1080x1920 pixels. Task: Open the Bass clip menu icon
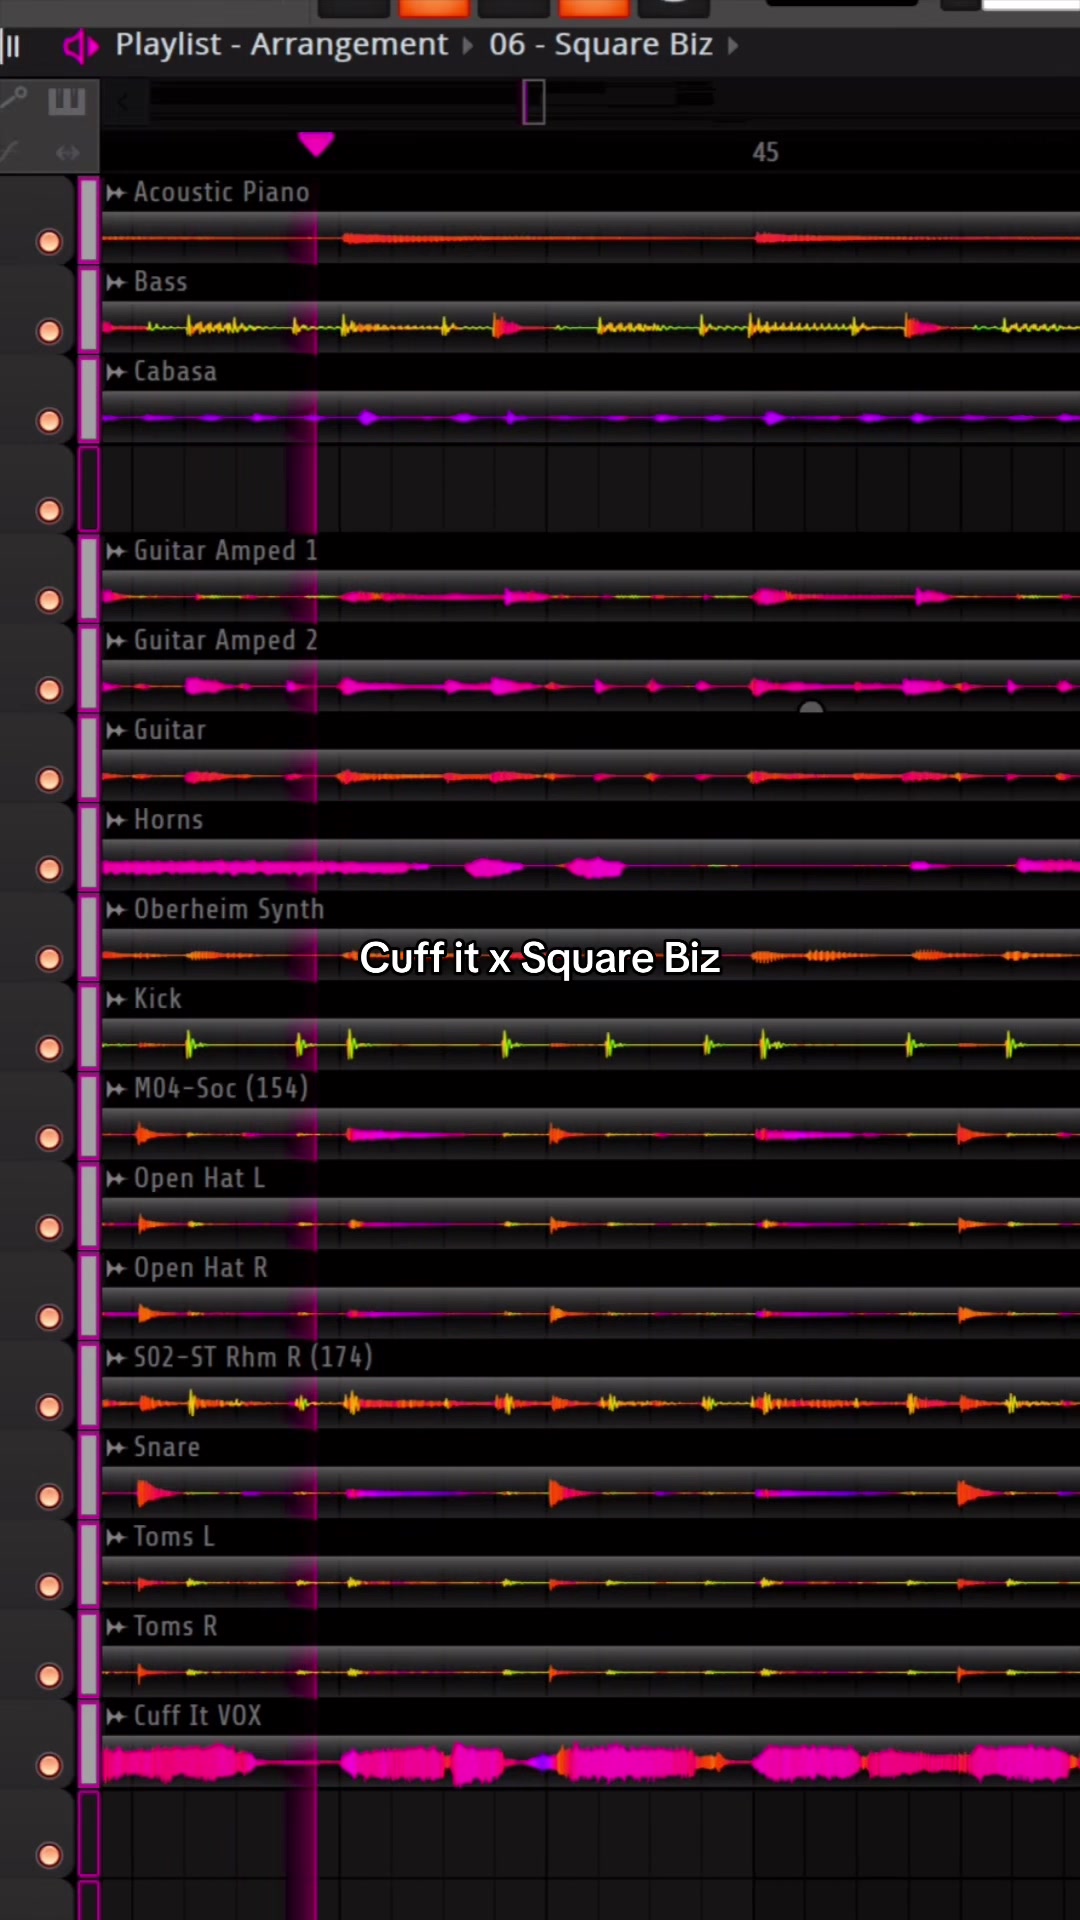click(x=116, y=283)
